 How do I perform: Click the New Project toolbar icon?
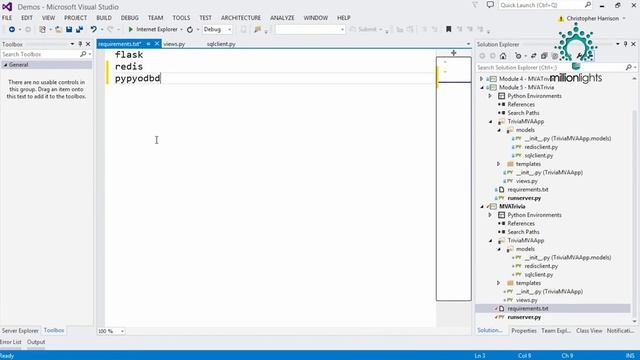42,29
